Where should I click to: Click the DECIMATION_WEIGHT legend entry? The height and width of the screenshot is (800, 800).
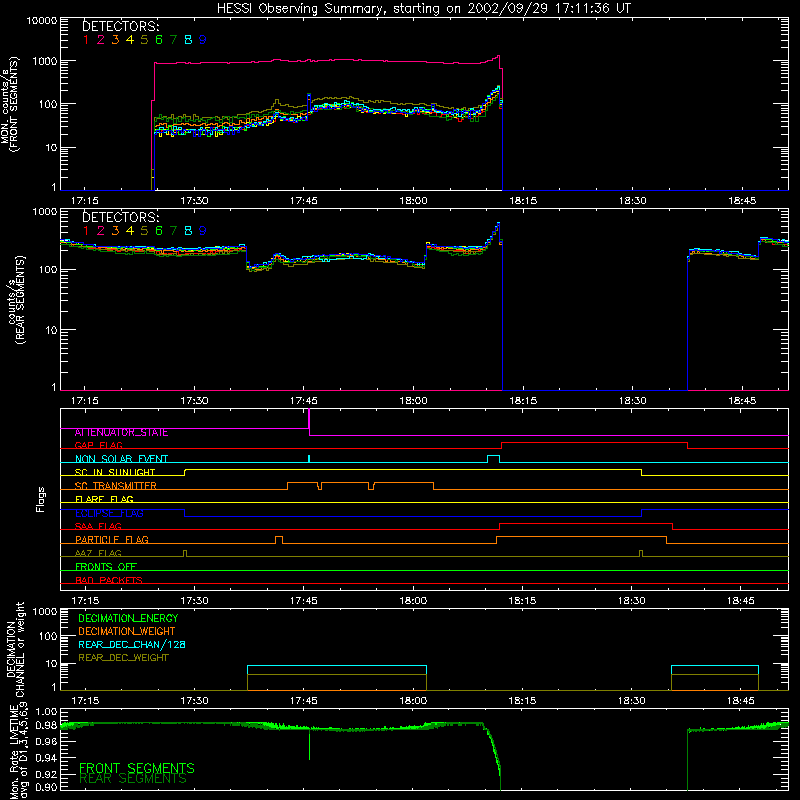(x=127, y=631)
